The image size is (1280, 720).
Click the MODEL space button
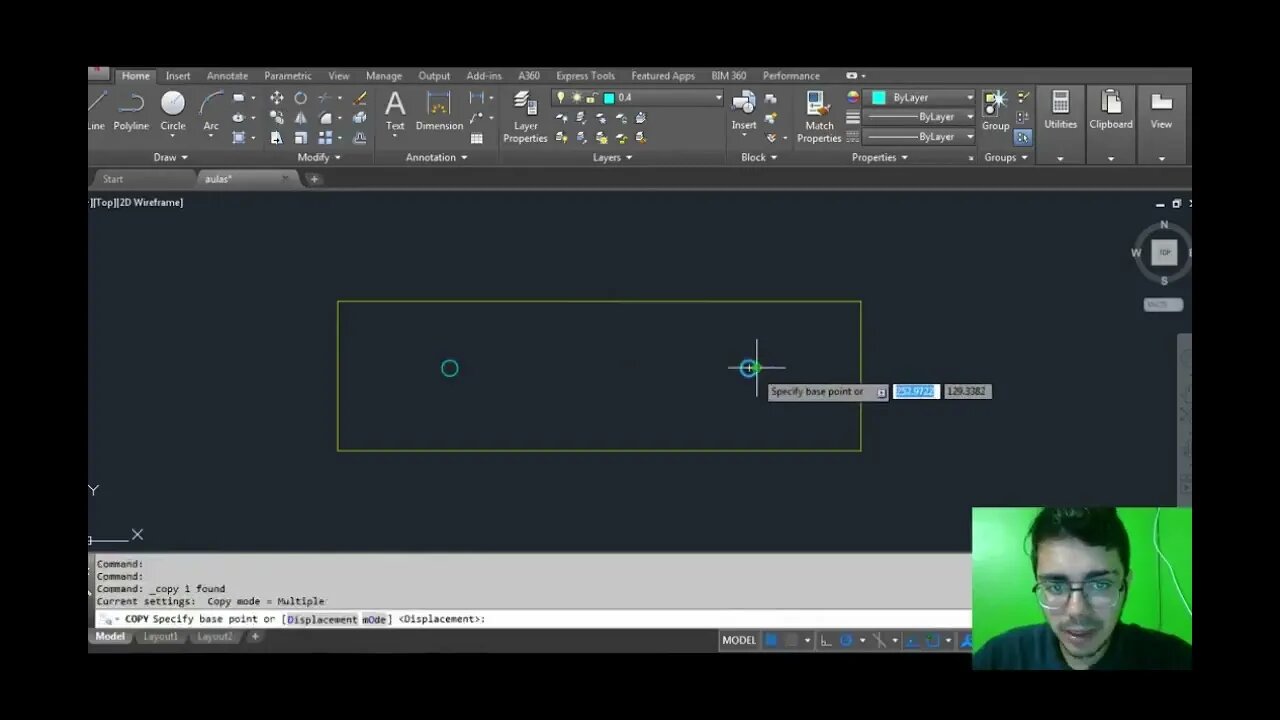click(x=739, y=640)
